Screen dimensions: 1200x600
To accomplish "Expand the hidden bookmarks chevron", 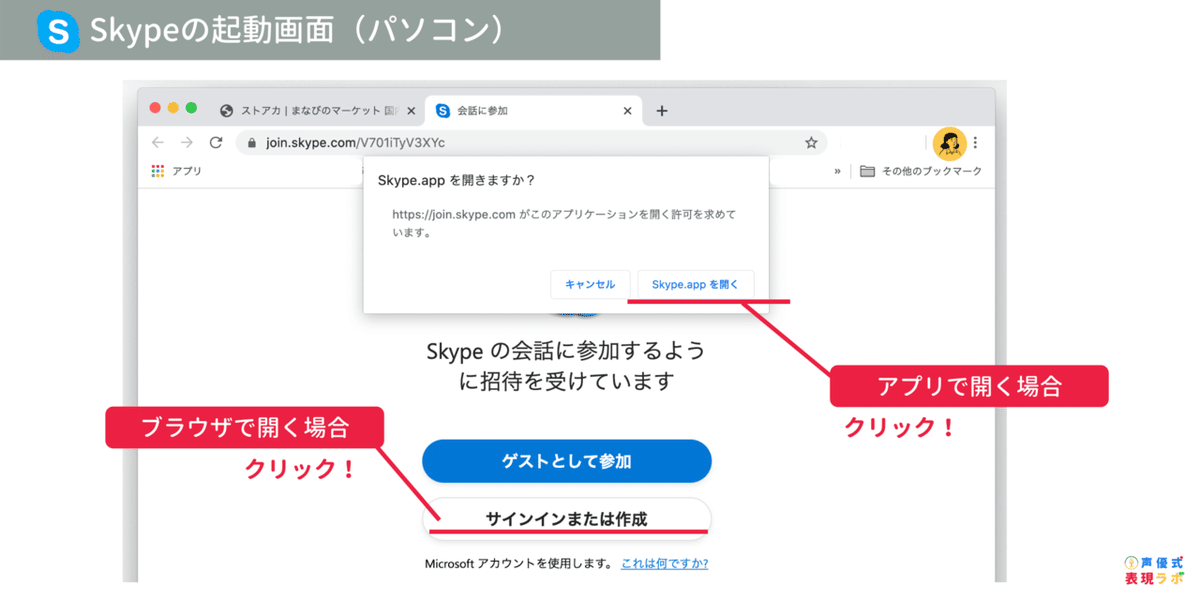I will point(838,171).
